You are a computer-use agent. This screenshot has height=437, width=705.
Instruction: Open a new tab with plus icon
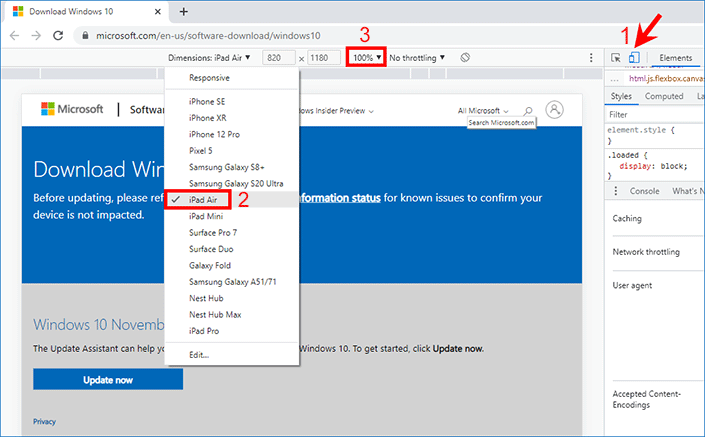click(183, 12)
